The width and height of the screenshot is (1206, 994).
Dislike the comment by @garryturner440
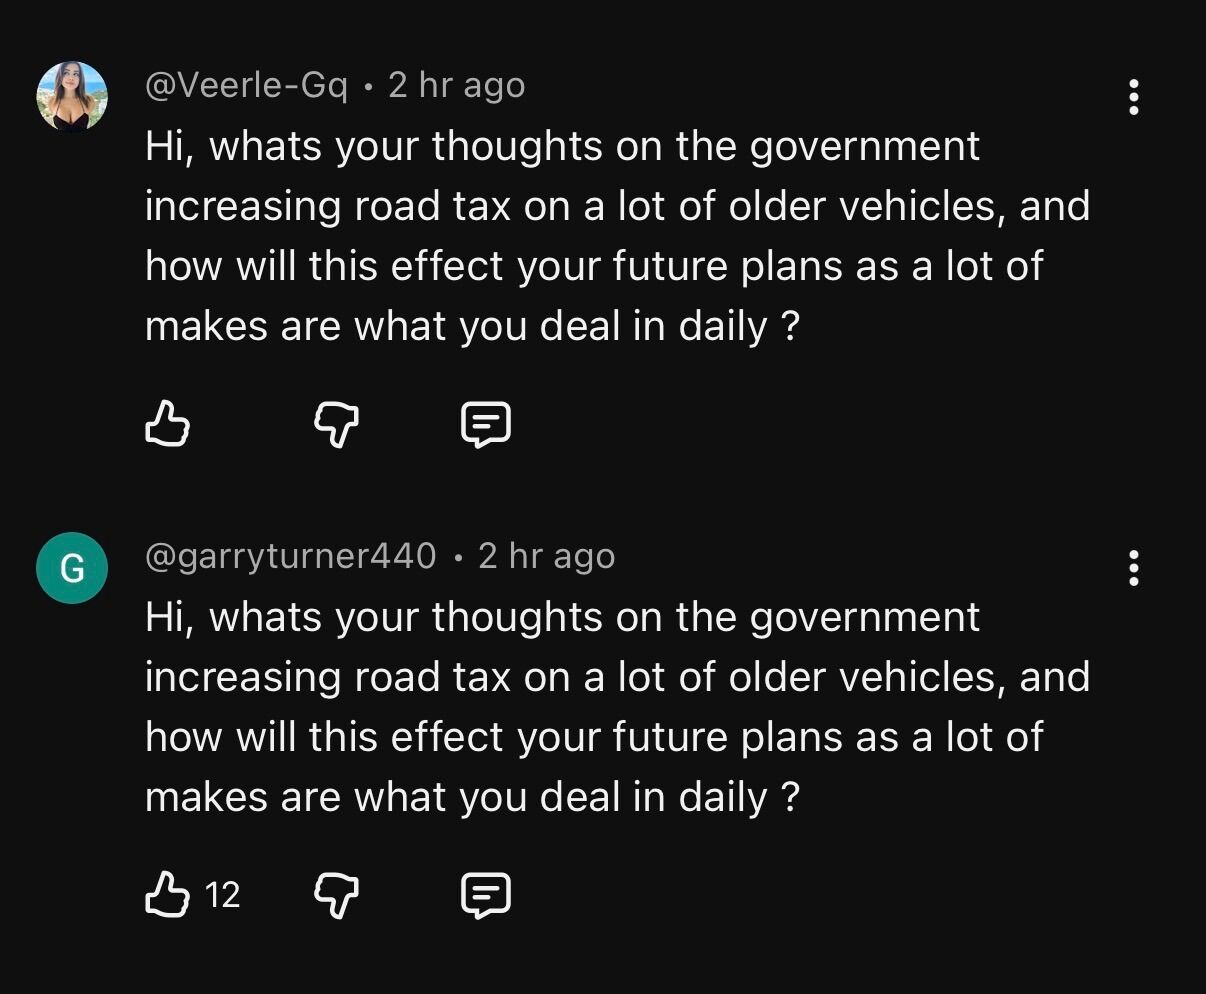[336, 894]
